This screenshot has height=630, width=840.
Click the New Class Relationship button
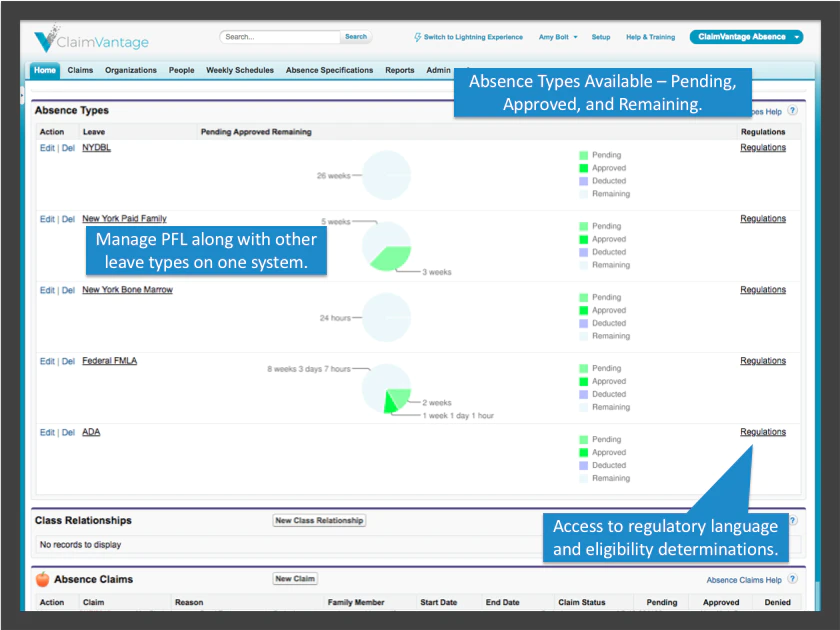(x=319, y=520)
